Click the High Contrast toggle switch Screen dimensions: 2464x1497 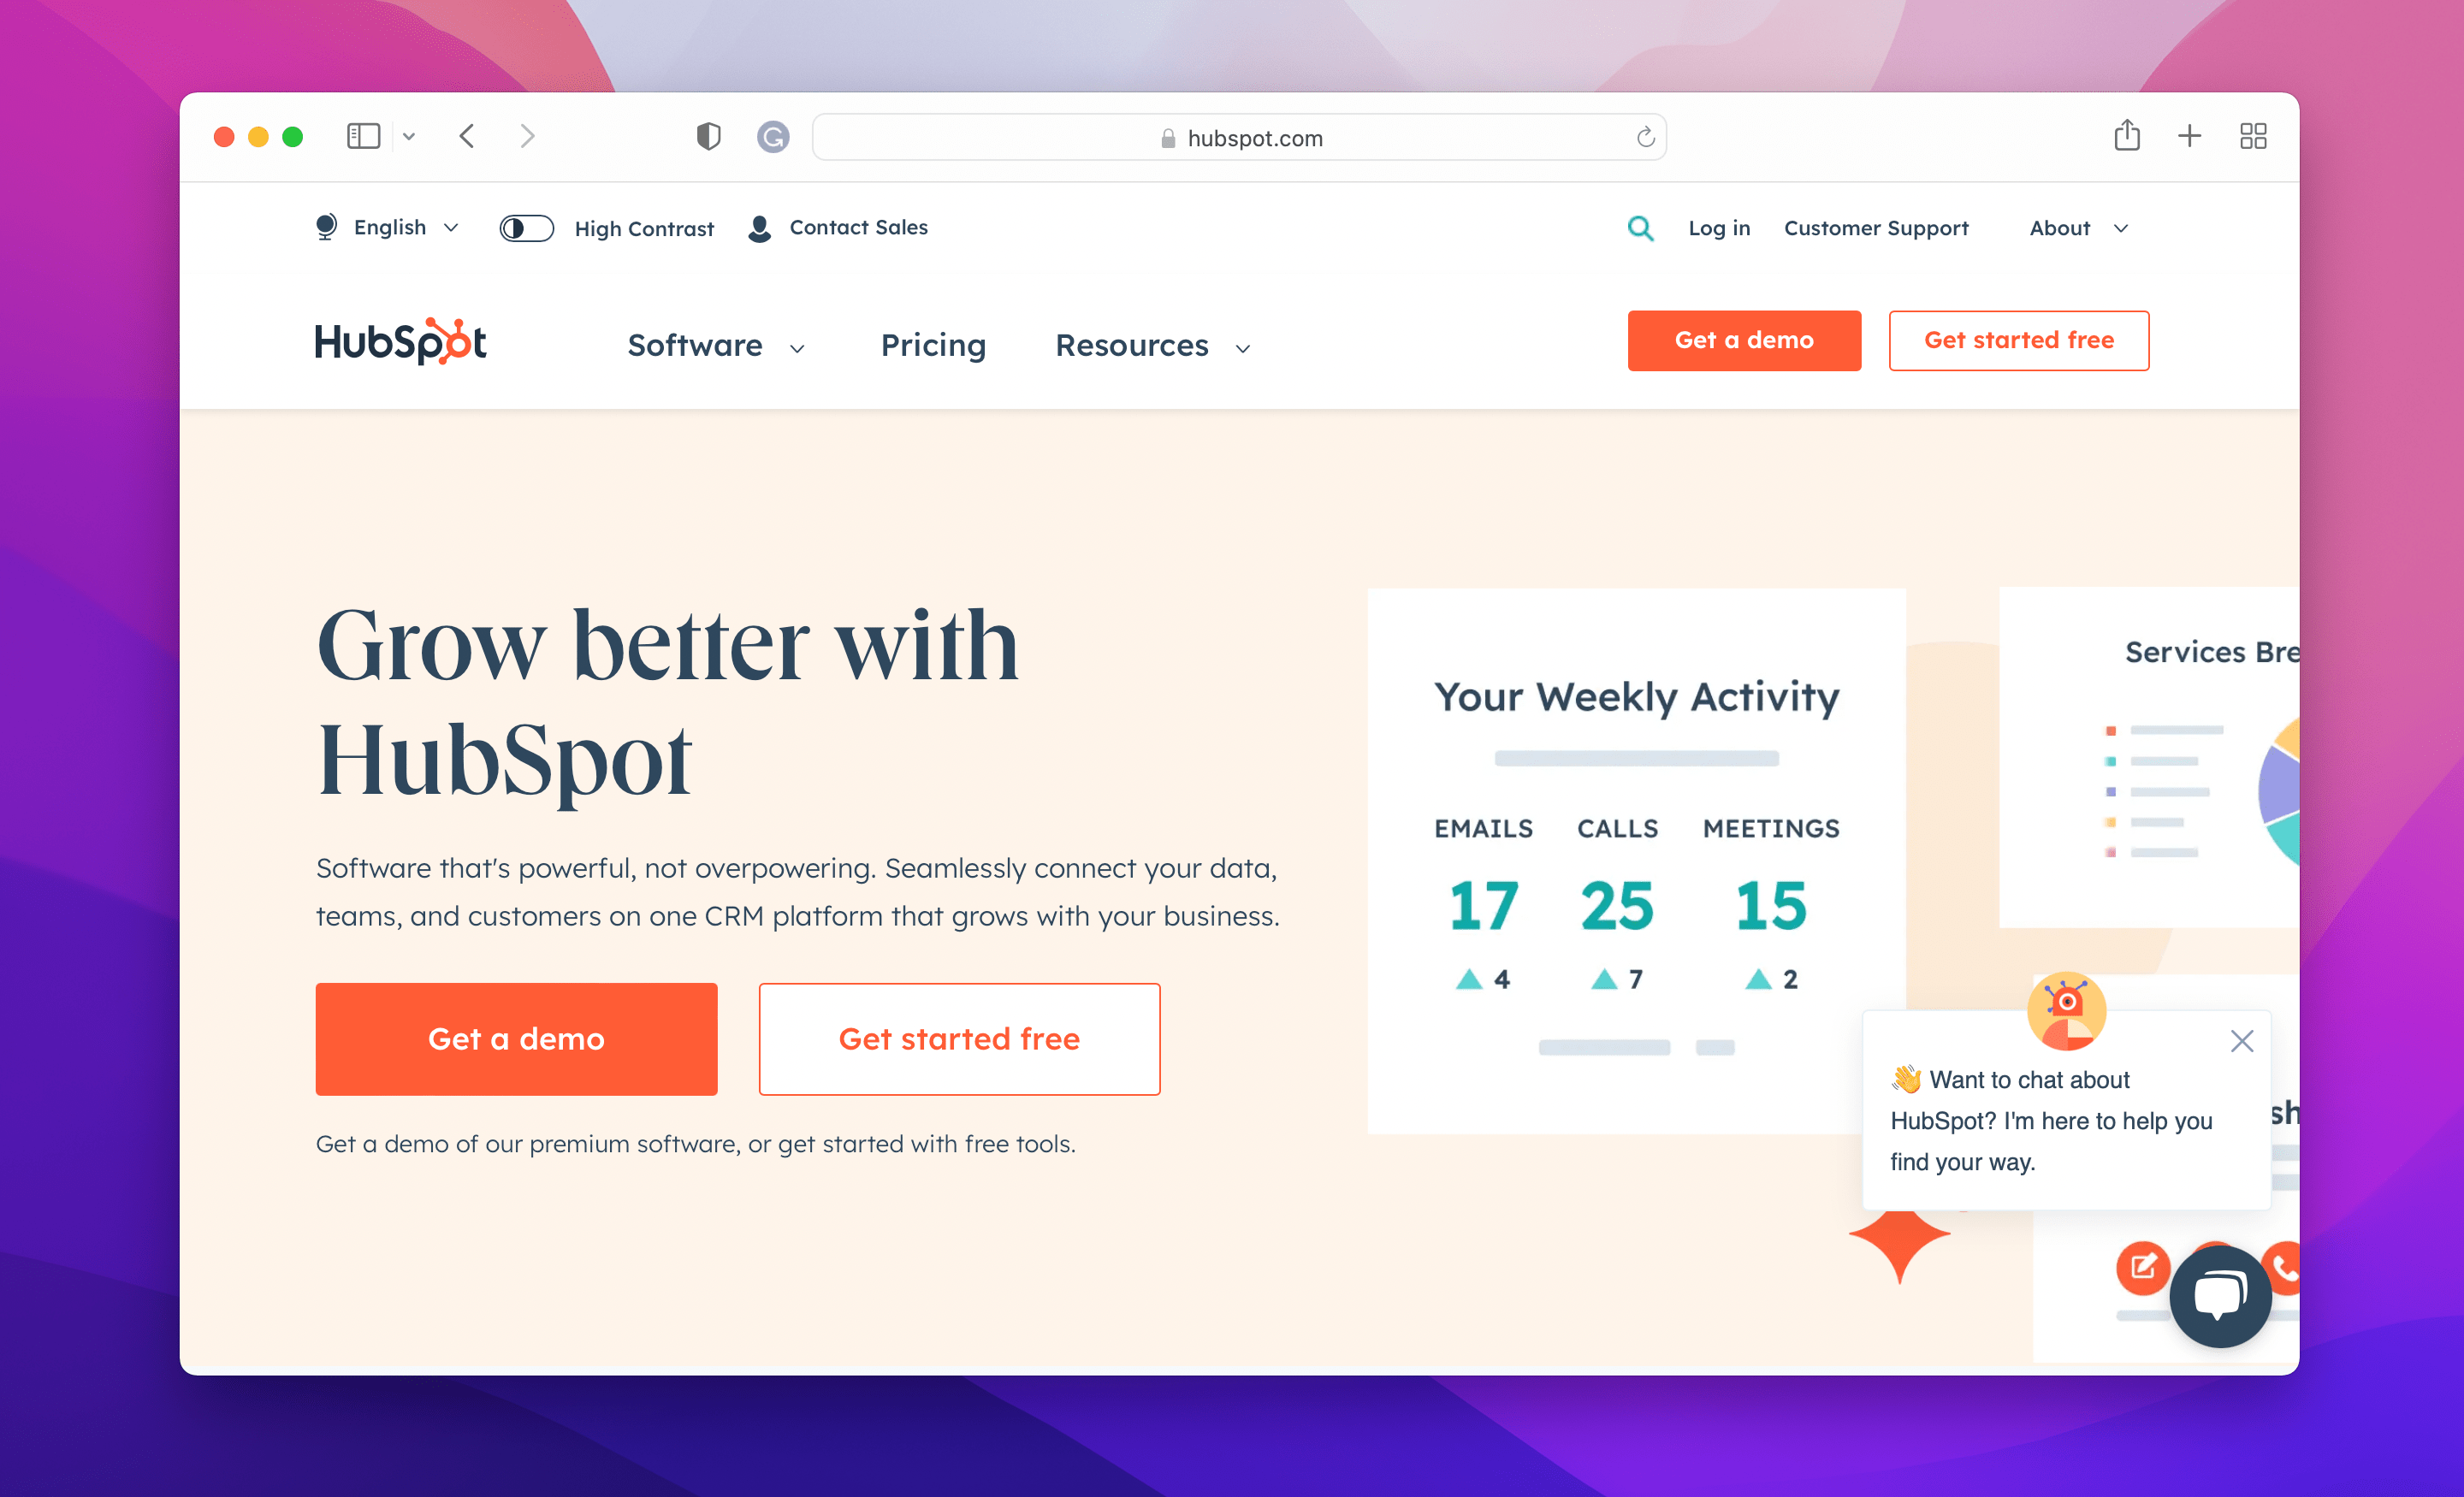click(x=523, y=227)
